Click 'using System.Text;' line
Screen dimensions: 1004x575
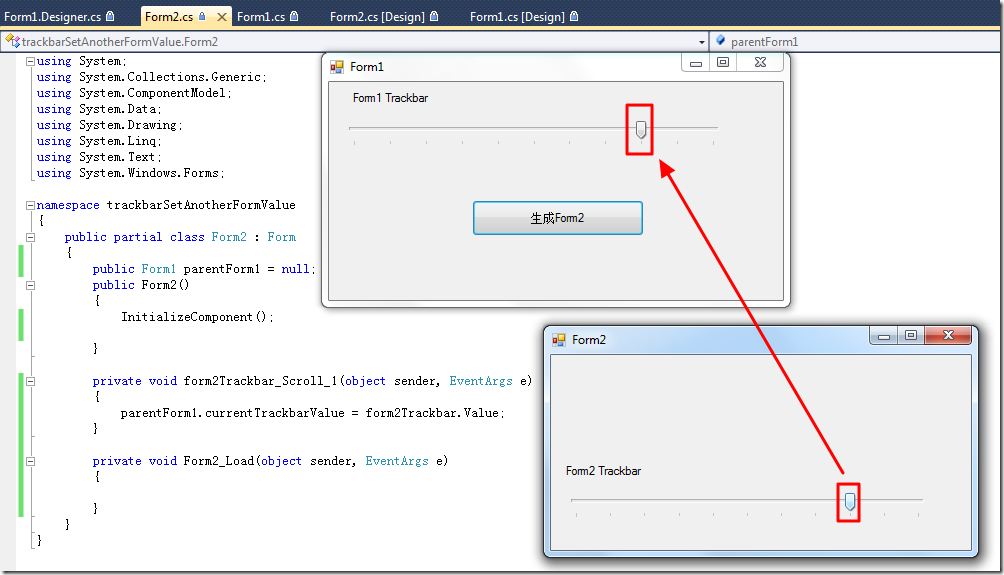click(99, 157)
